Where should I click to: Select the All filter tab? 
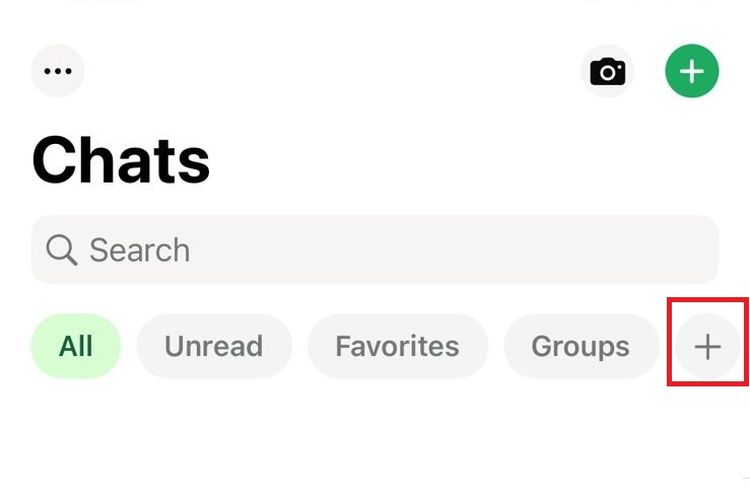click(76, 347)
